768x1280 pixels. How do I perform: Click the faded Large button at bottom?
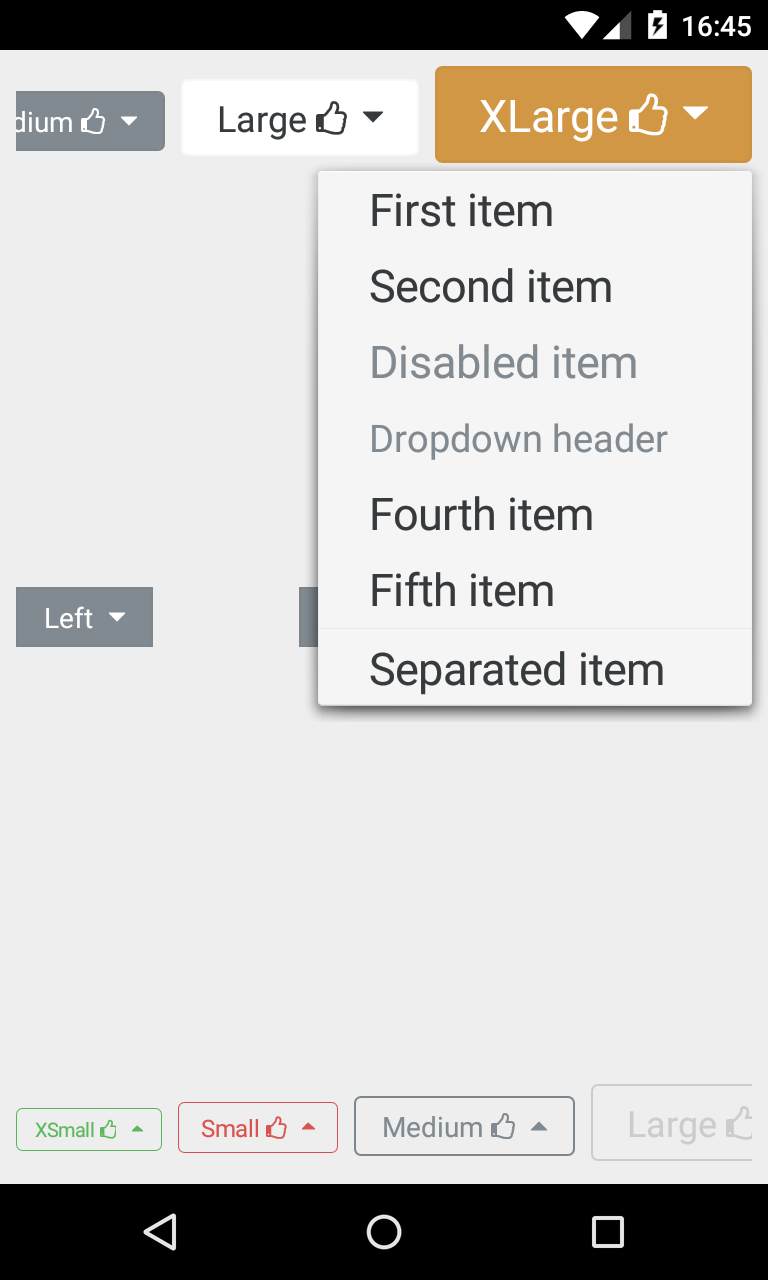pos(672,1123)
